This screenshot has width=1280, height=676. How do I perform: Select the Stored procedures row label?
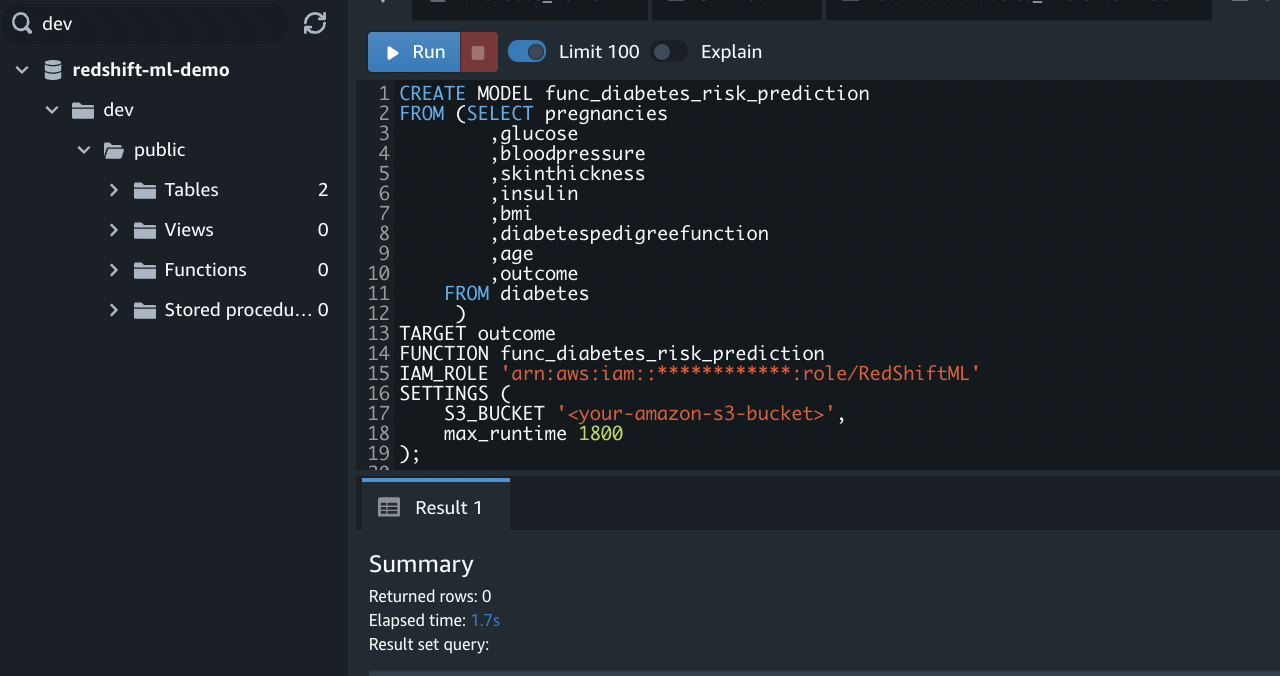click(x=239, y=310)
